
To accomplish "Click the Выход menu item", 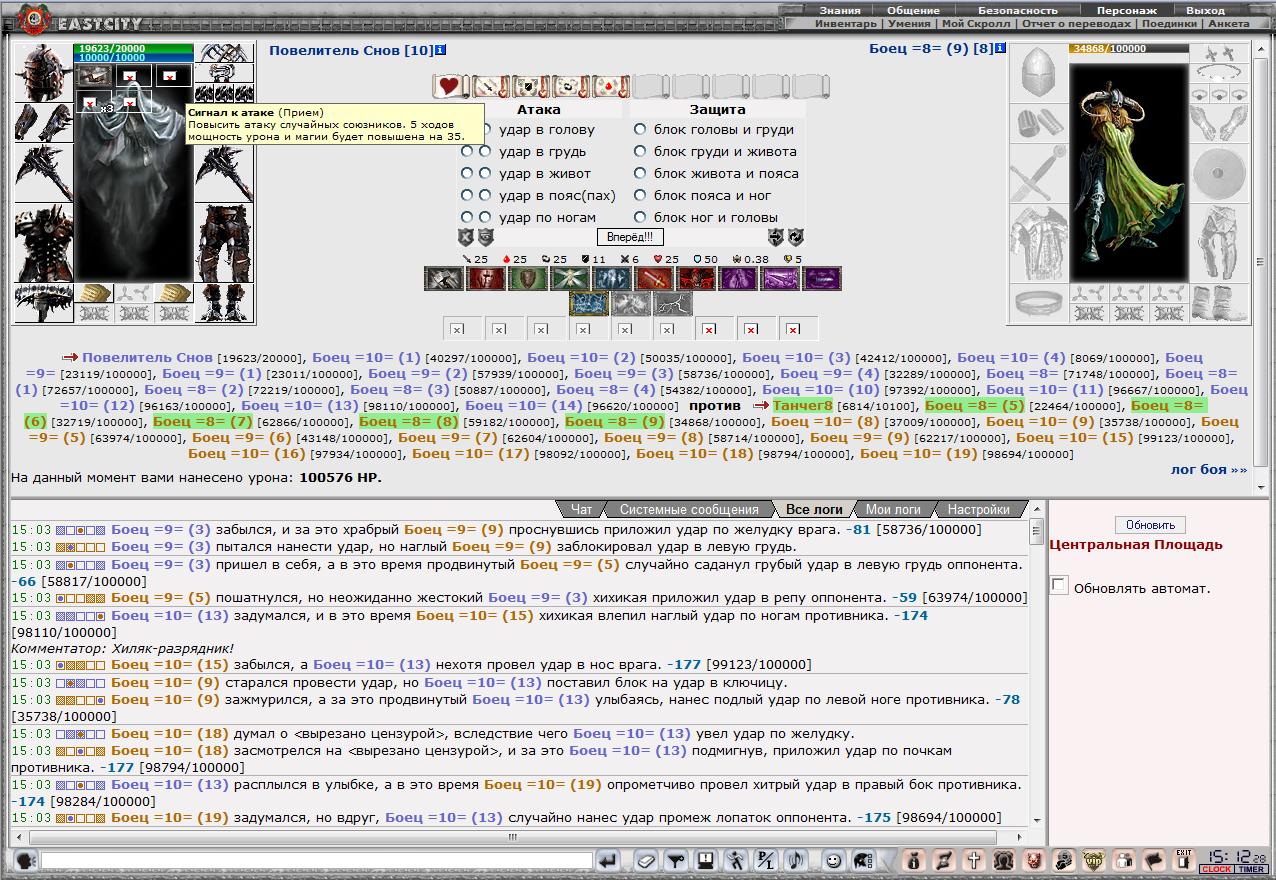I will coord(1205,10).
